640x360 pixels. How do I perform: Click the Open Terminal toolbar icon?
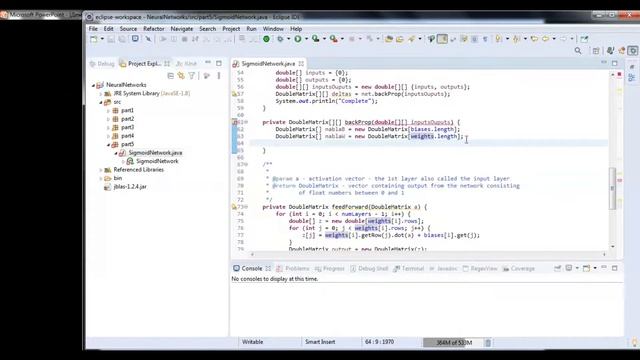pyautogui.click(x=135, y=39)
